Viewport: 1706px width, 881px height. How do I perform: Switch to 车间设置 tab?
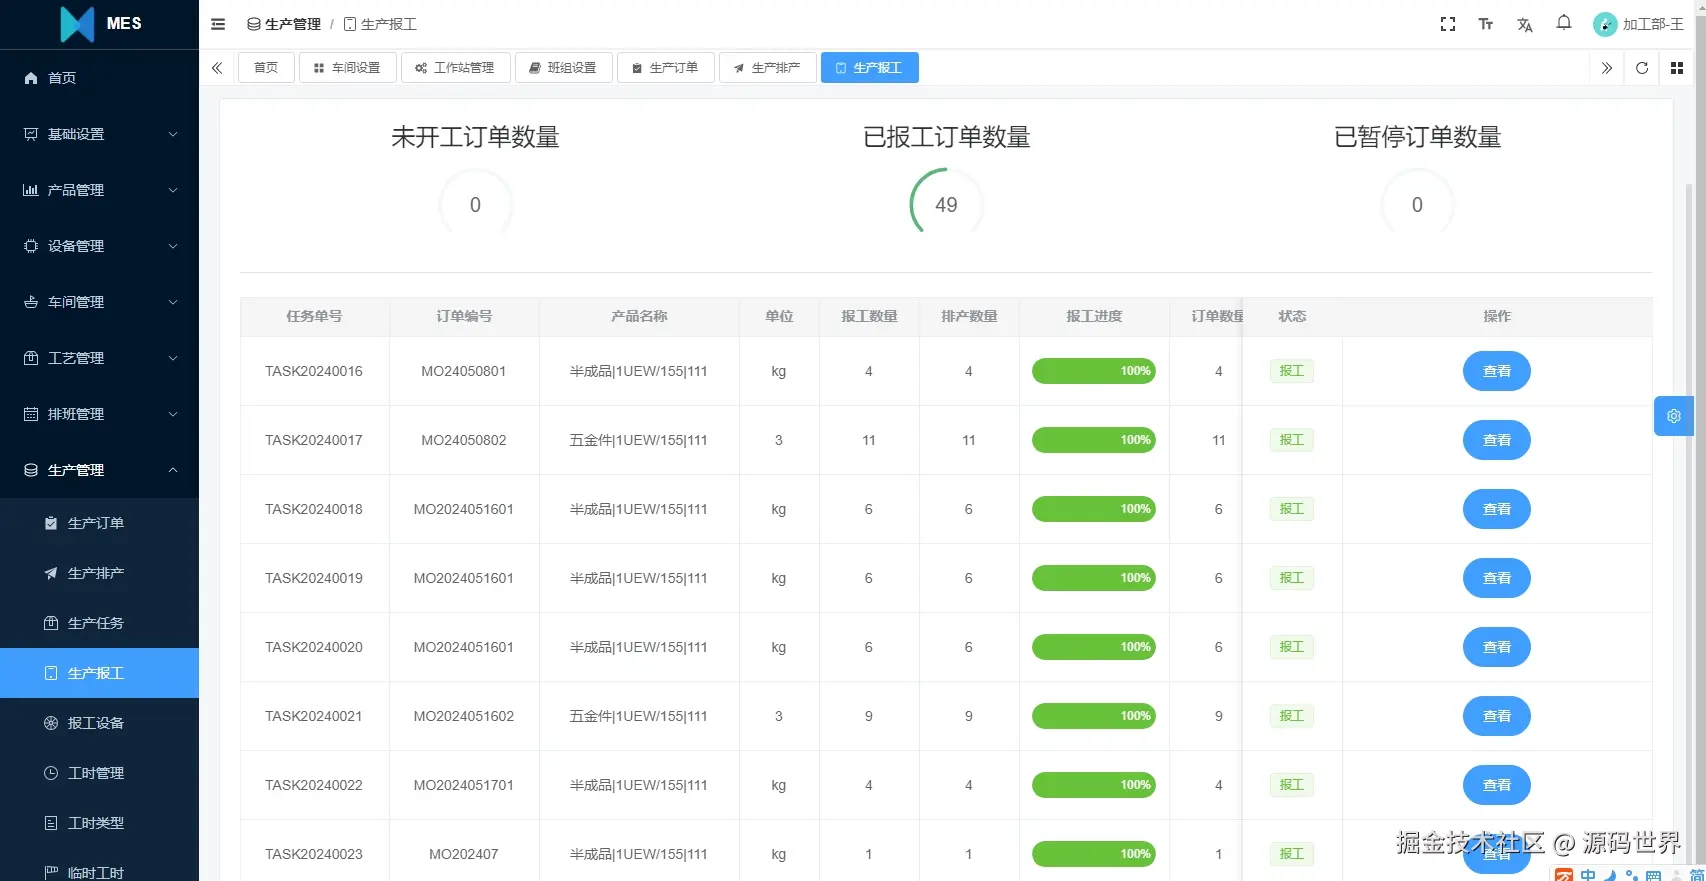347,68
